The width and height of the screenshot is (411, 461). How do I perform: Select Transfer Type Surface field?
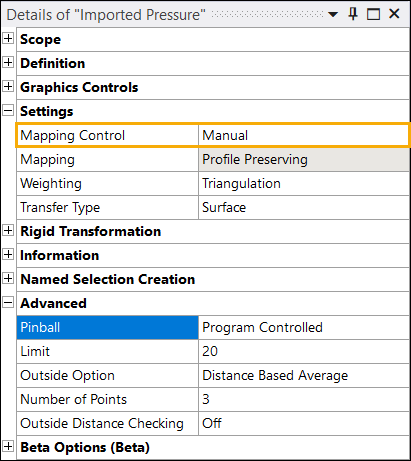(x=304, y=208)
